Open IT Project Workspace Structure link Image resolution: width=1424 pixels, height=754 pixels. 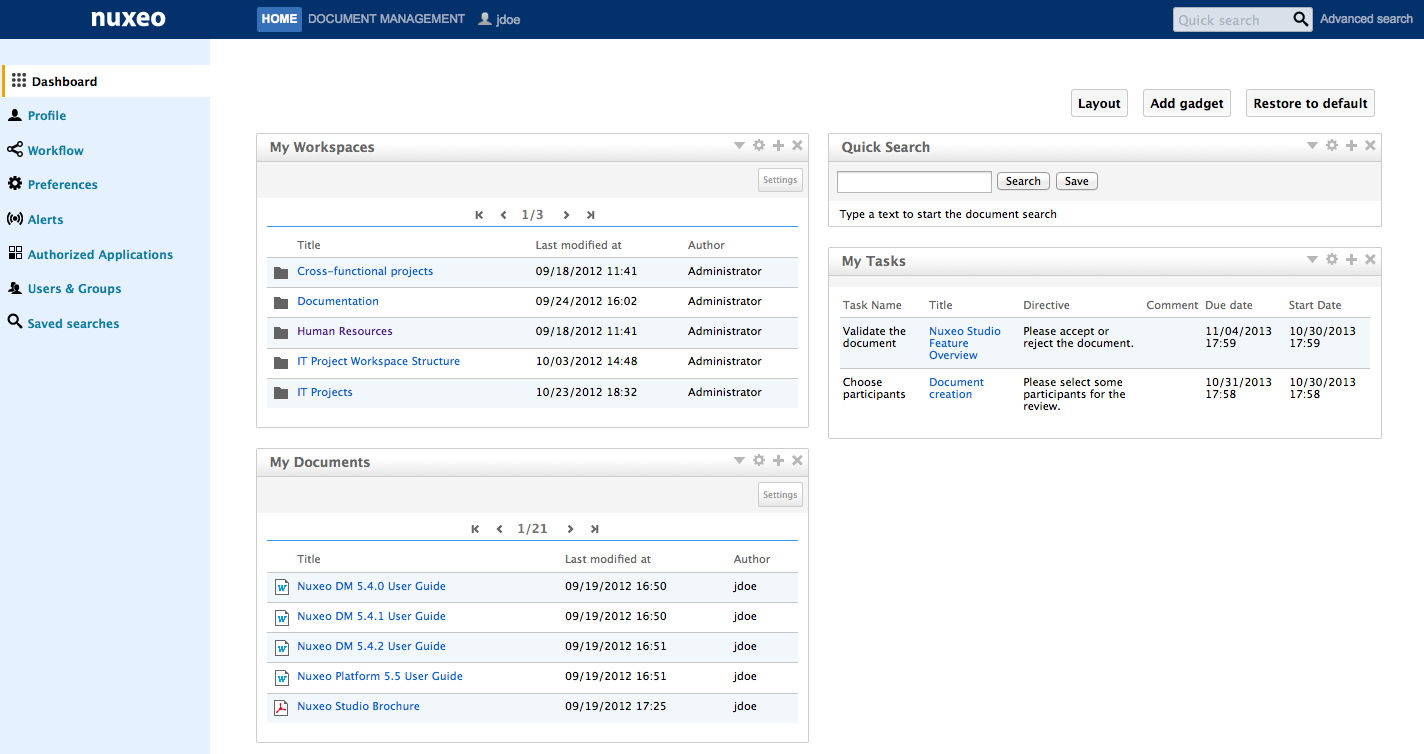[x=378, y=362]
